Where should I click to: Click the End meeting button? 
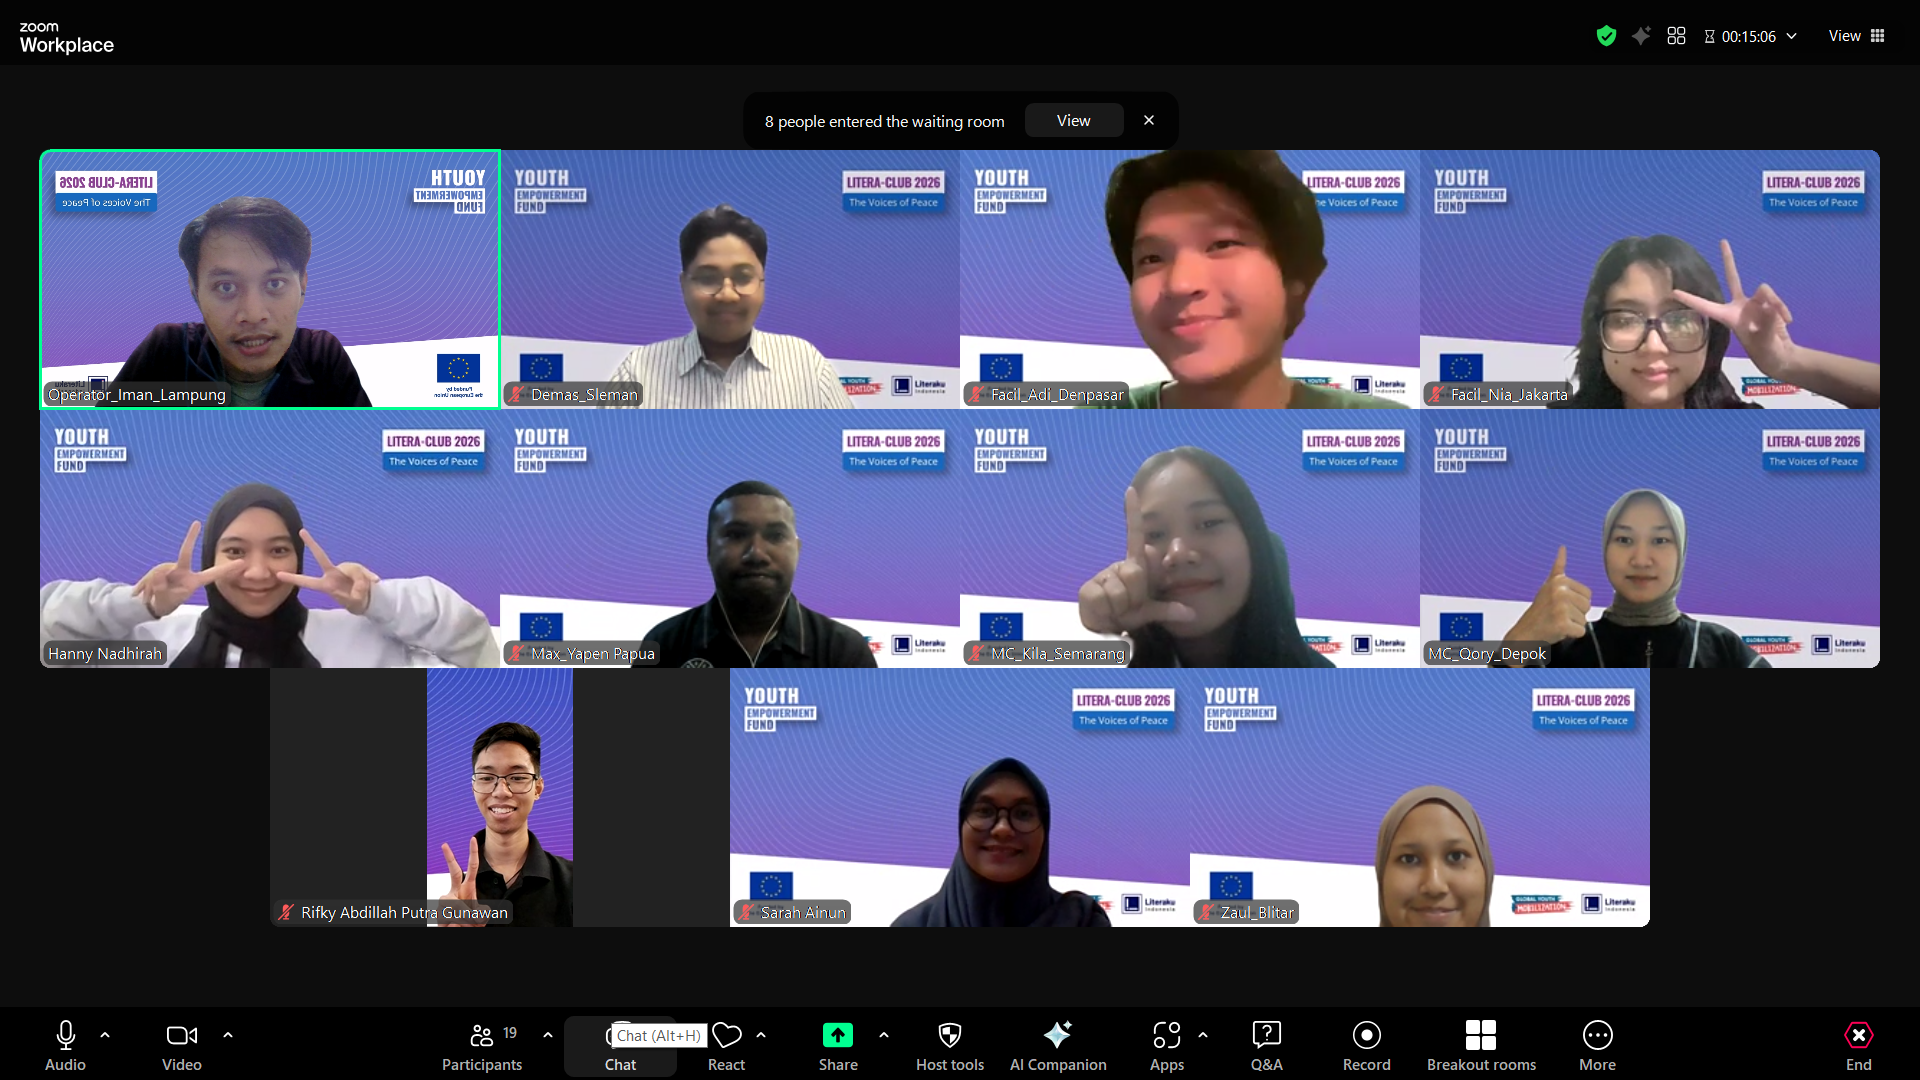[1859, 1035]
